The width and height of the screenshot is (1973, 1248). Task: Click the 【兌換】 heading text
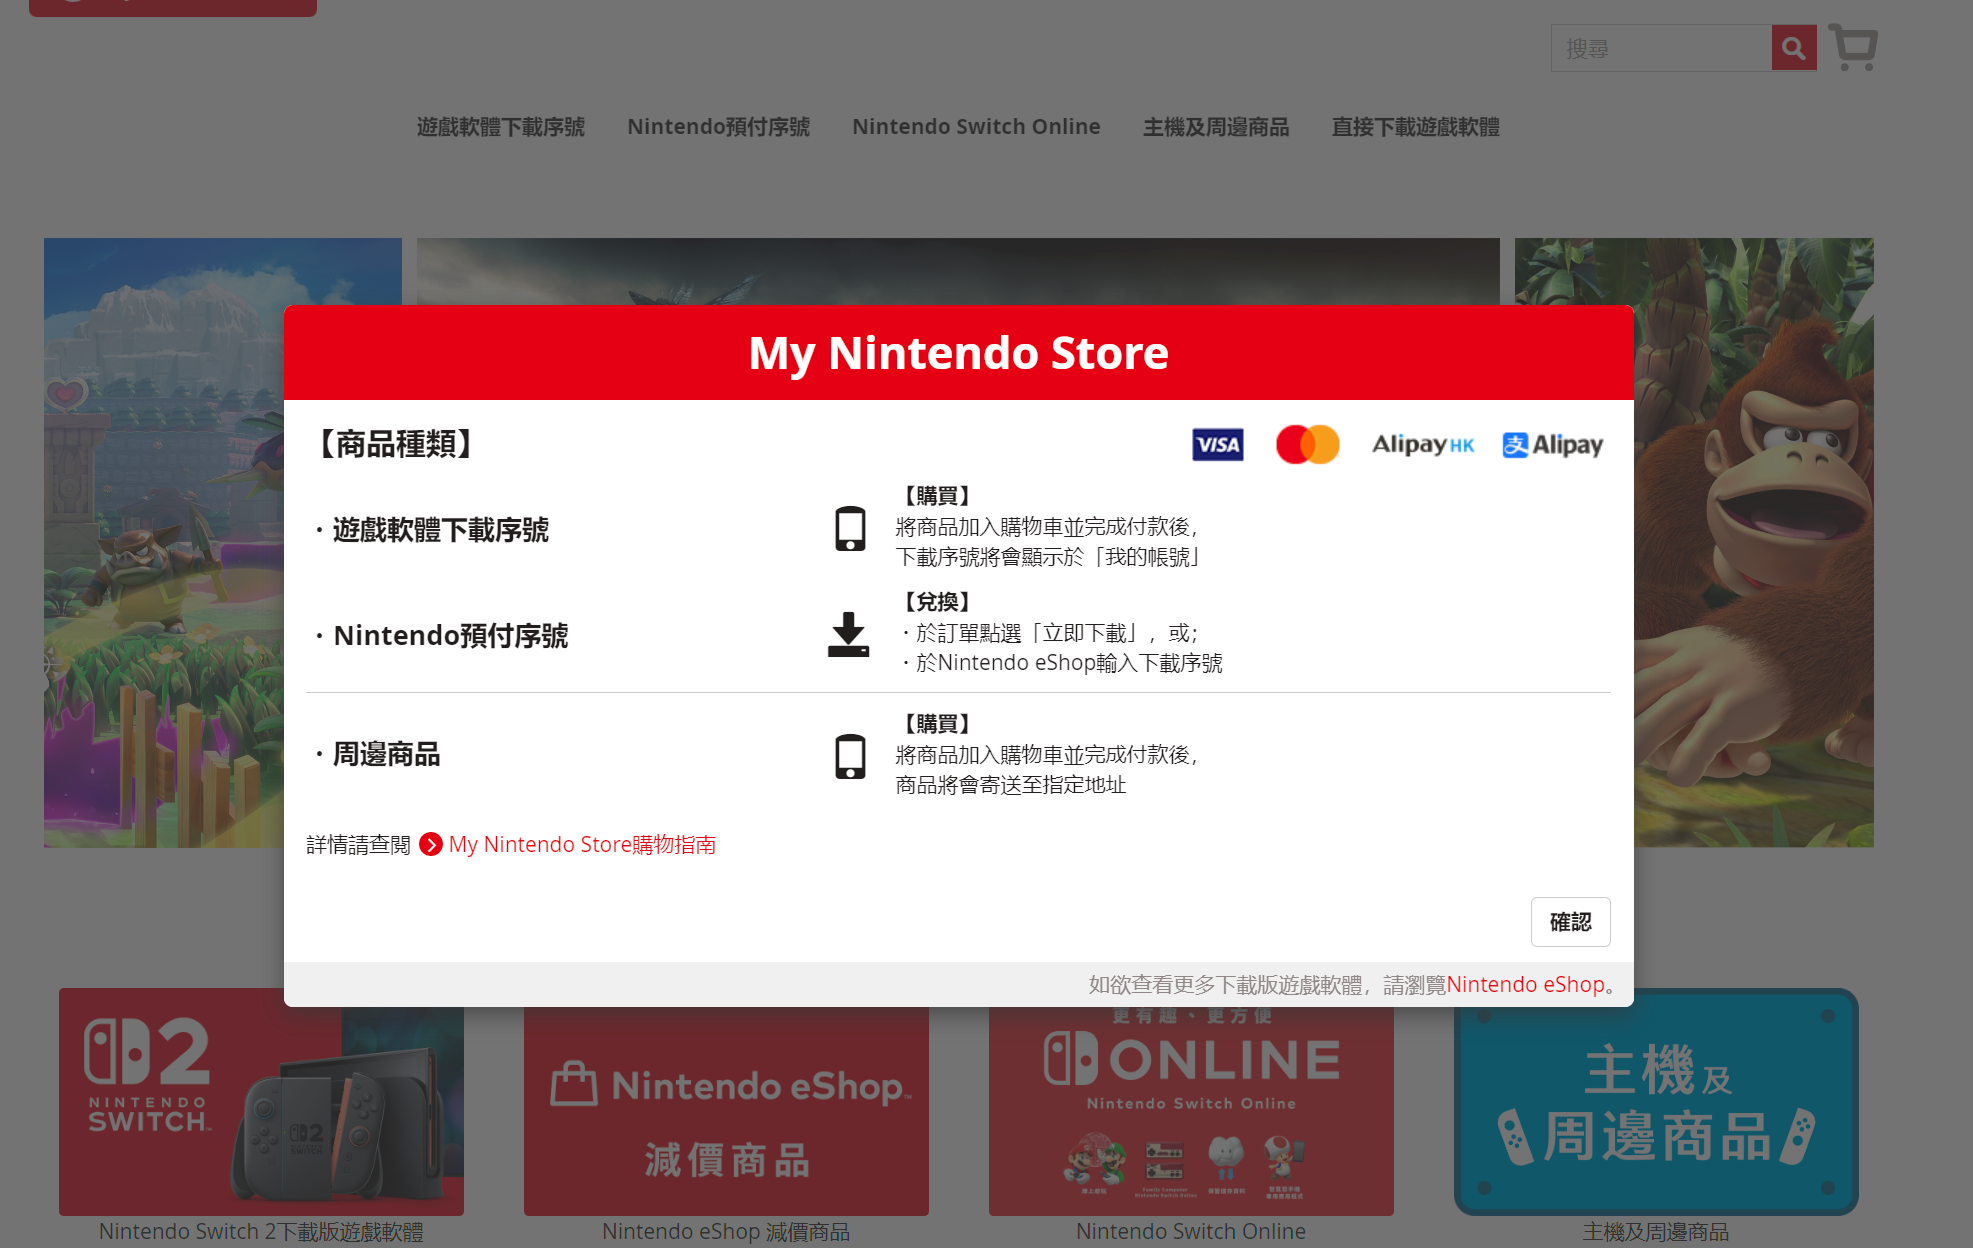coord(937,602)
